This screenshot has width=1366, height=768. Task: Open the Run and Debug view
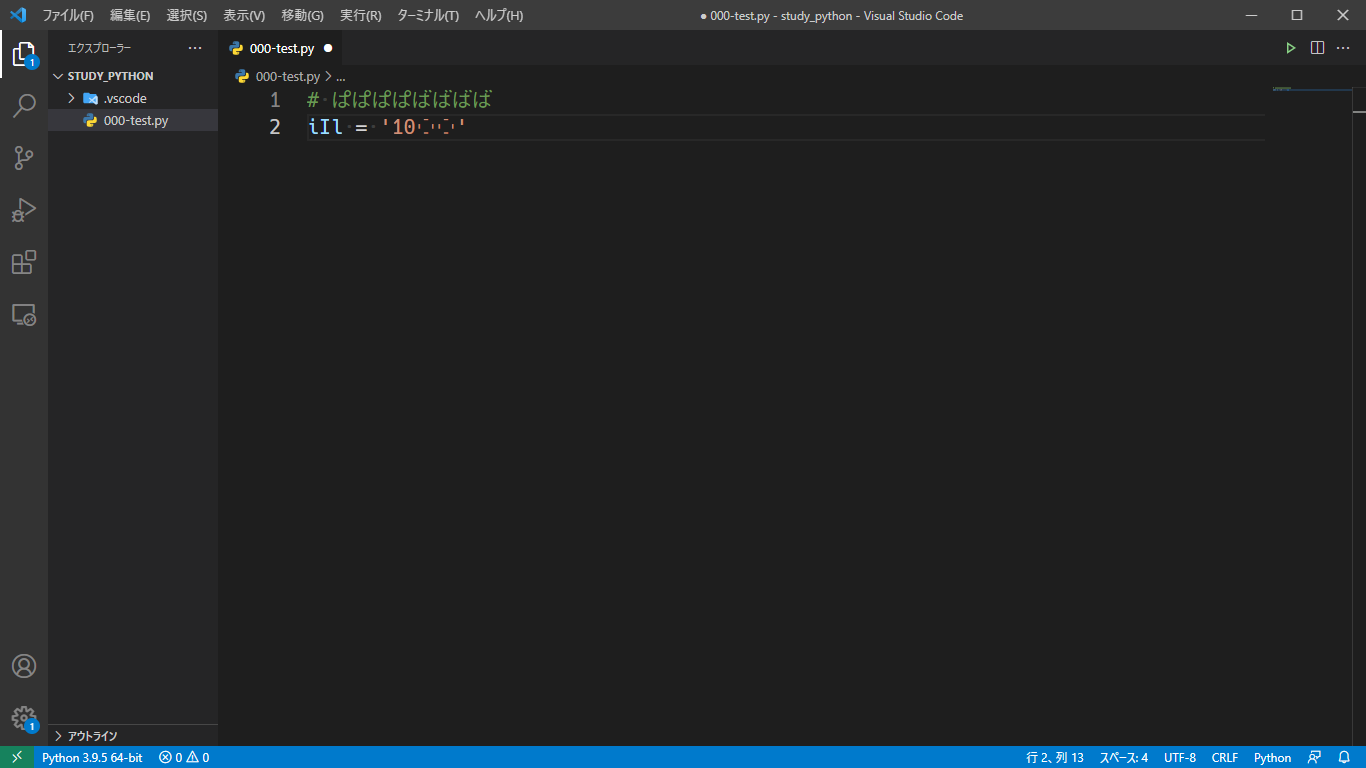24,210
